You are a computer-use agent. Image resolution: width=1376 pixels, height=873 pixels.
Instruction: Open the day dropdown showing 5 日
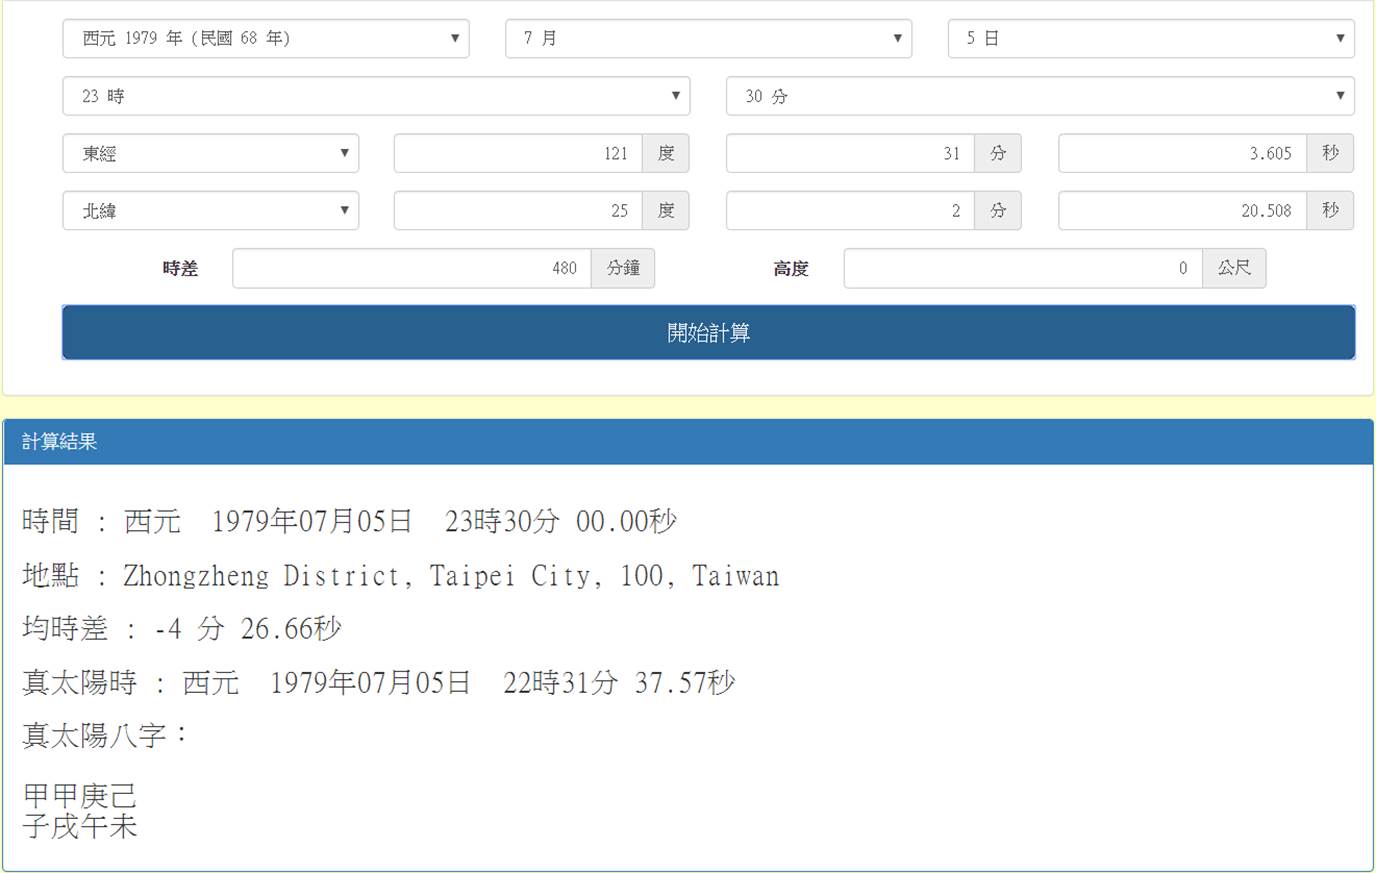coord(1150,38)
